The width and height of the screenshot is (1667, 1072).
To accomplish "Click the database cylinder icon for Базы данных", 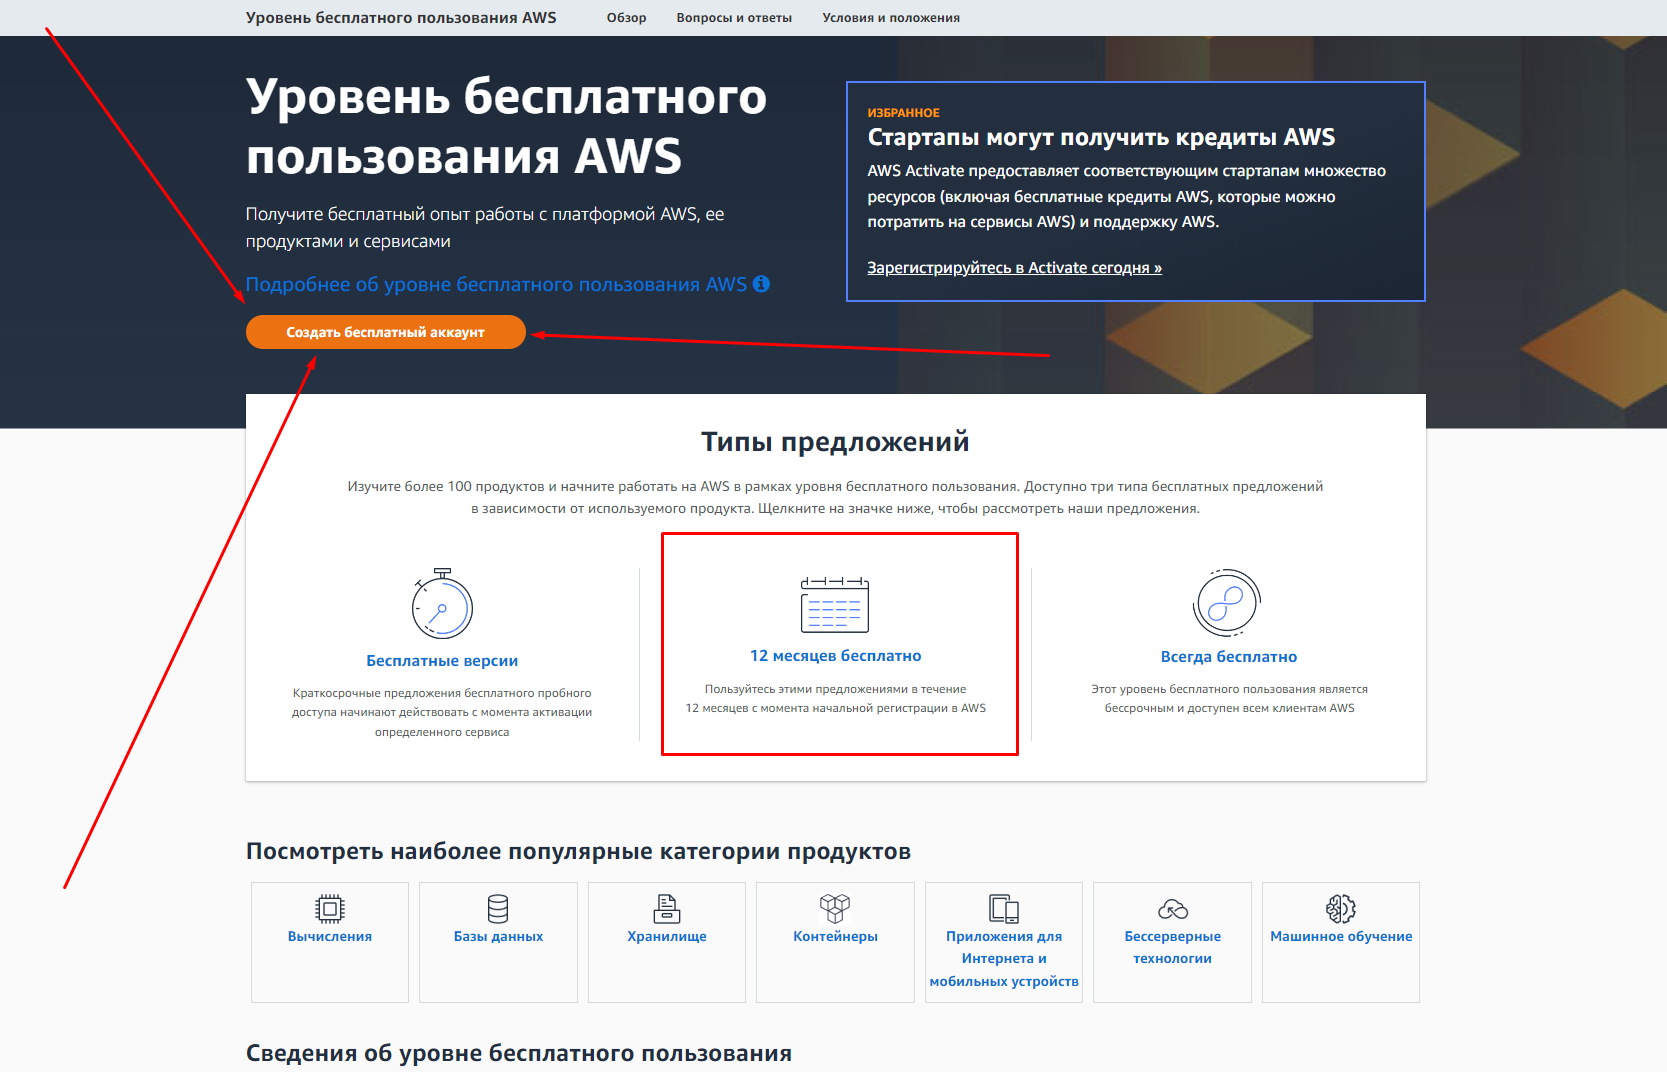I will pos(498,908).
